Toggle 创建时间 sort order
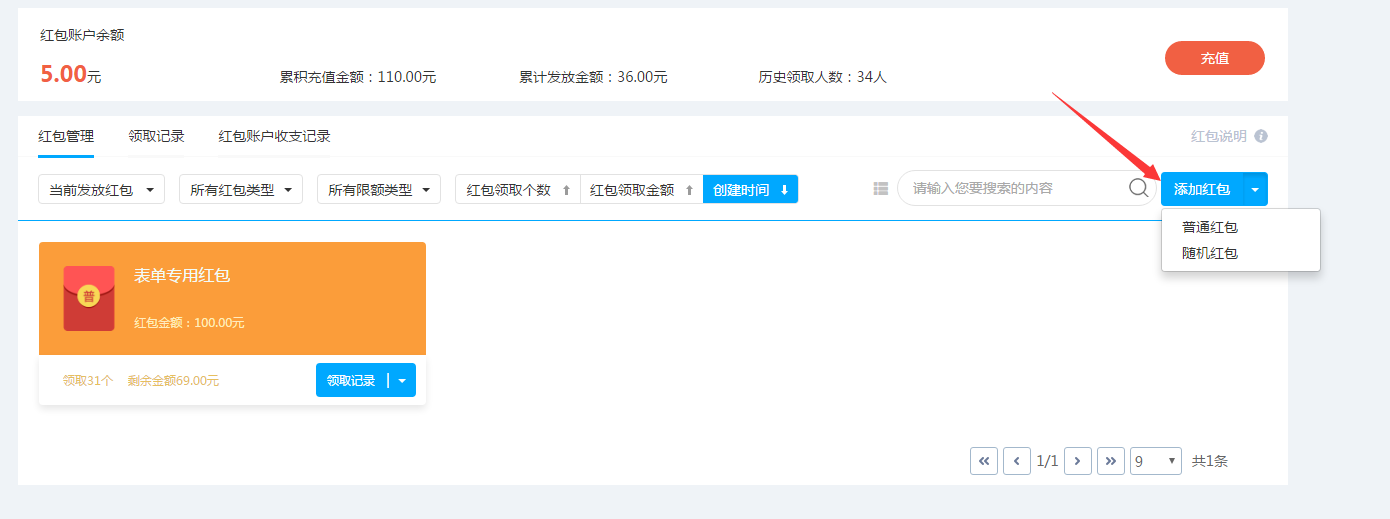 click(x=750, y=189)
